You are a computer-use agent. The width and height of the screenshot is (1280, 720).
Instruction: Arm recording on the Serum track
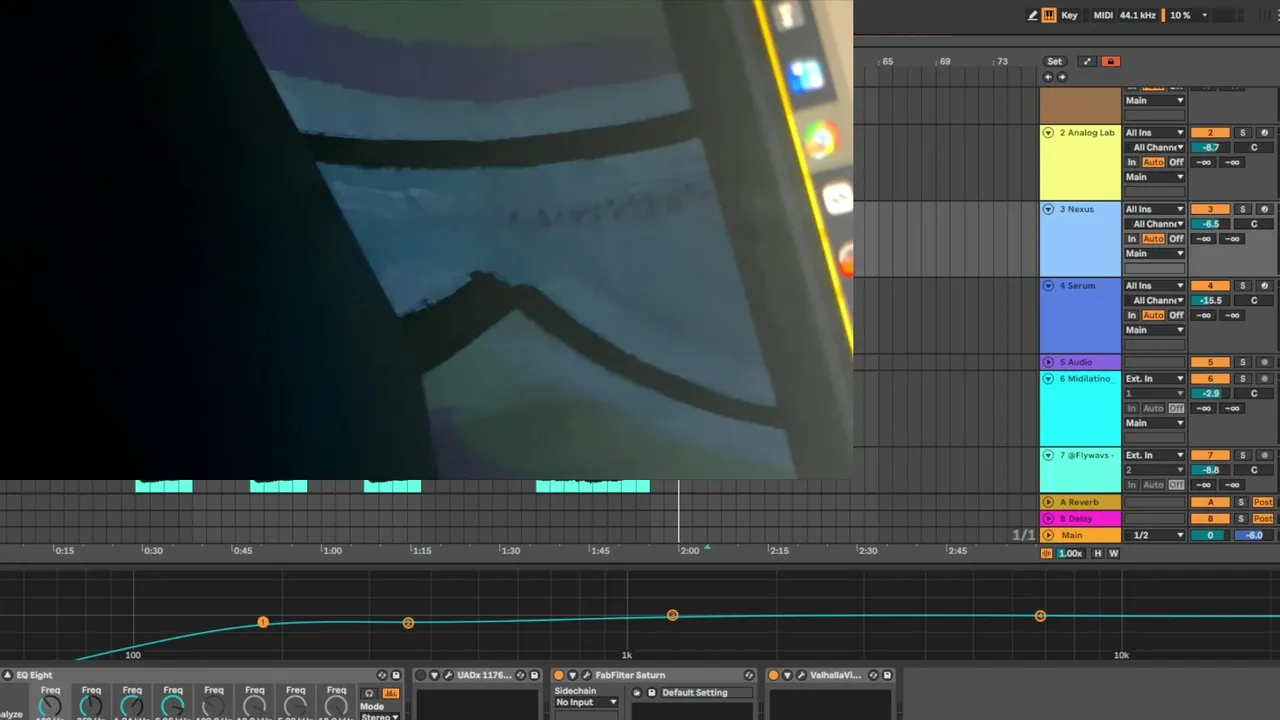point(1264,285)
